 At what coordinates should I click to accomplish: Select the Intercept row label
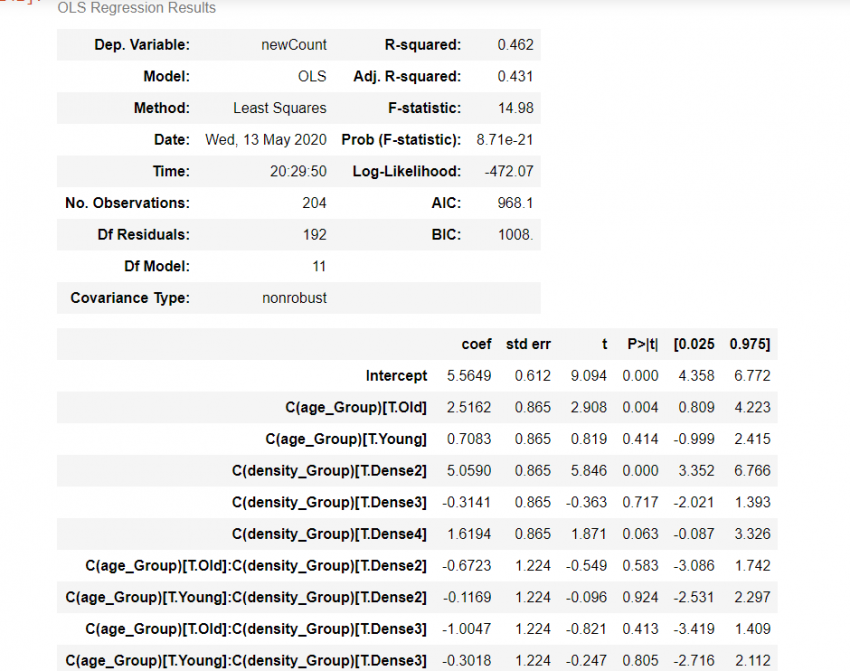(396, 376)
